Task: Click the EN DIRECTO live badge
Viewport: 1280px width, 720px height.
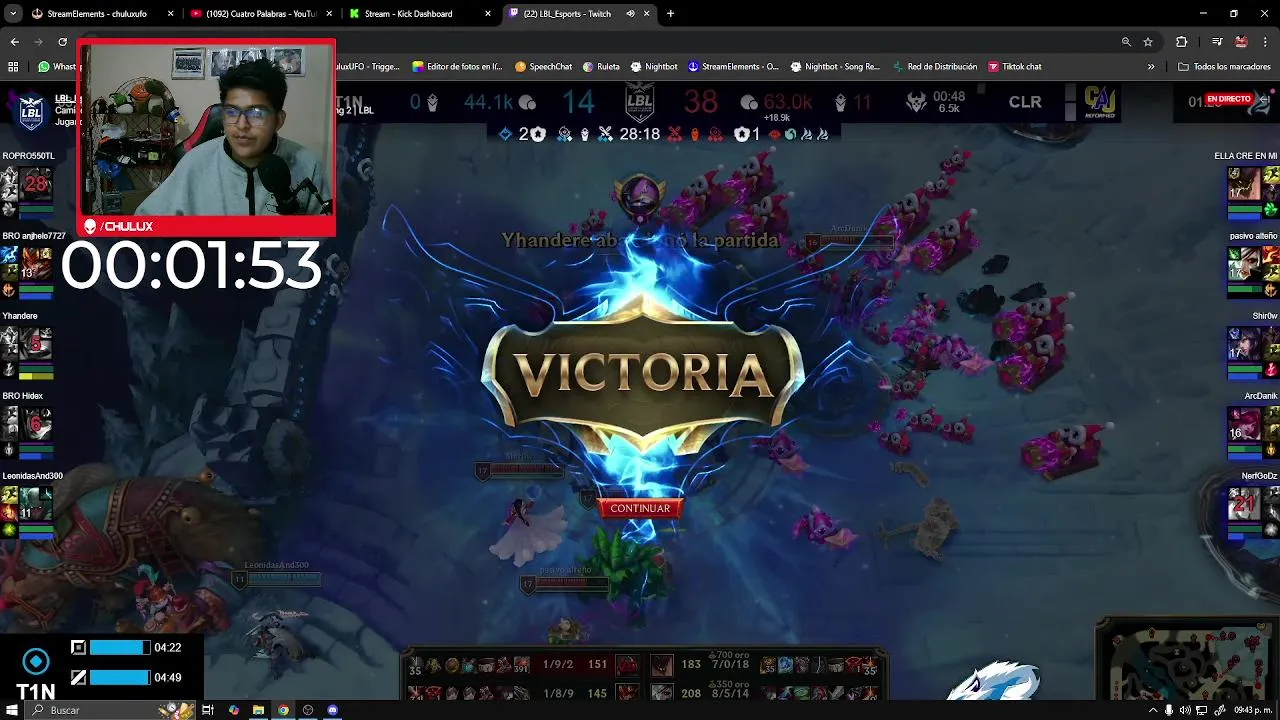Action: click(1228, 99)
